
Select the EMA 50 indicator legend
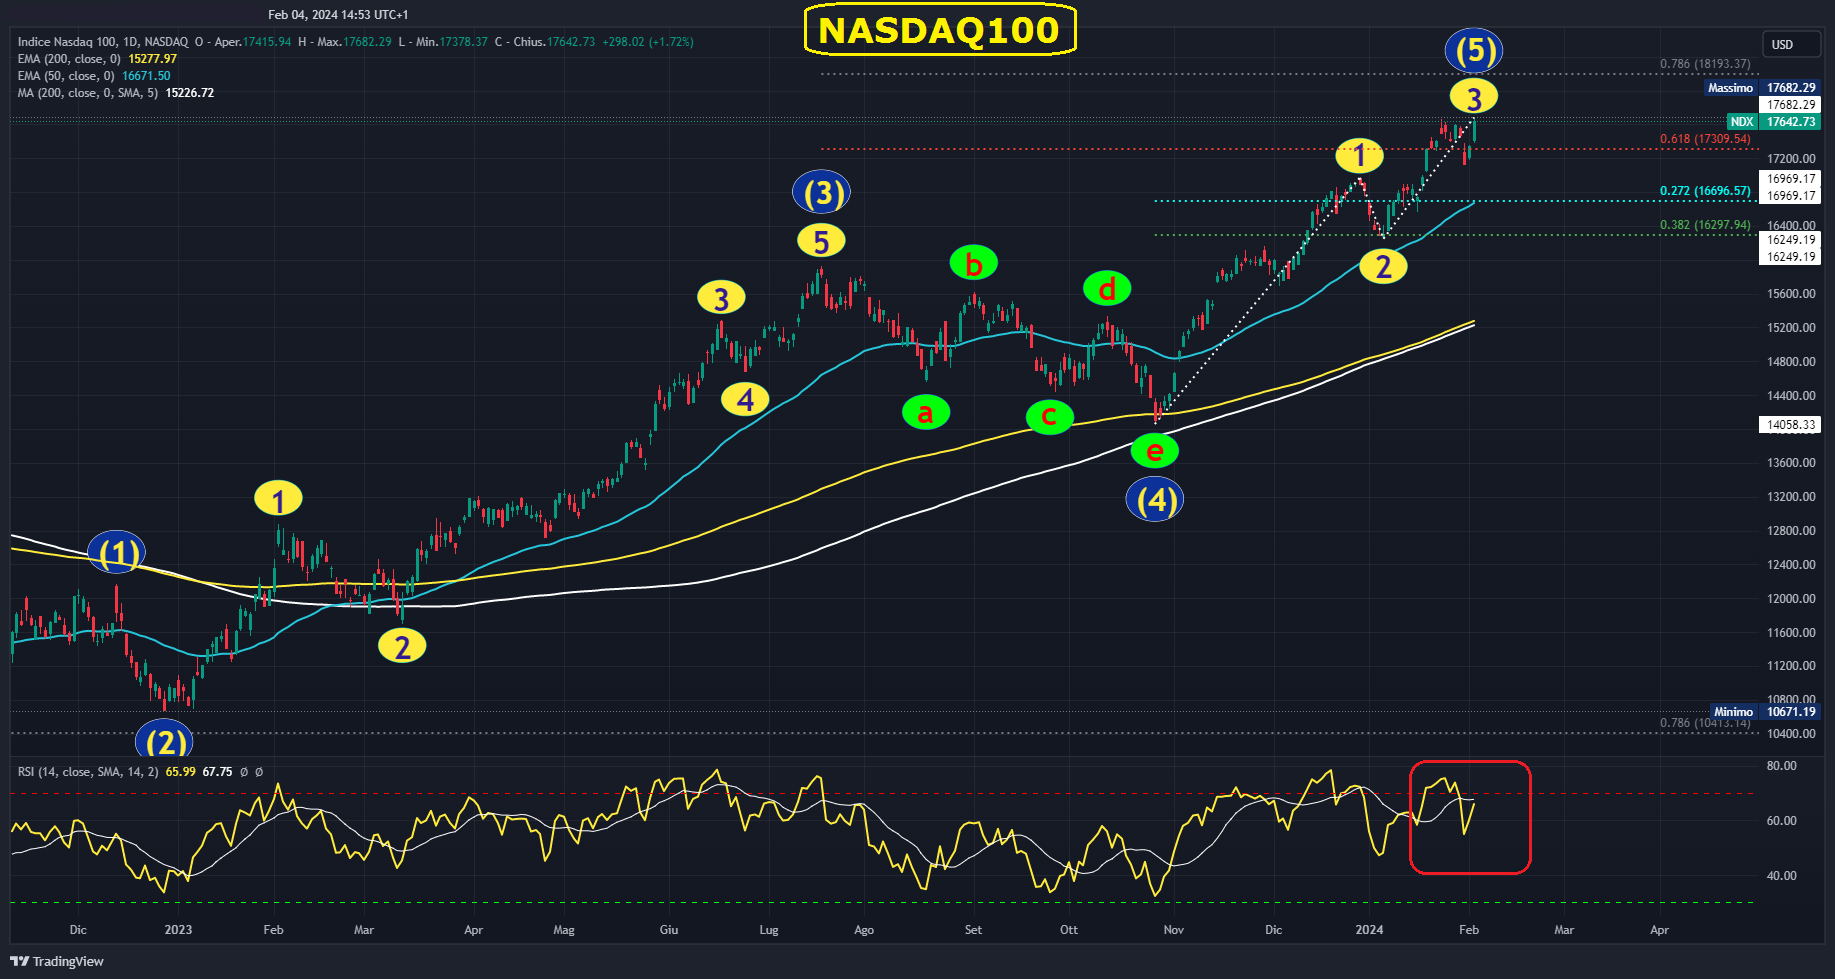click(x=94, y=76)
